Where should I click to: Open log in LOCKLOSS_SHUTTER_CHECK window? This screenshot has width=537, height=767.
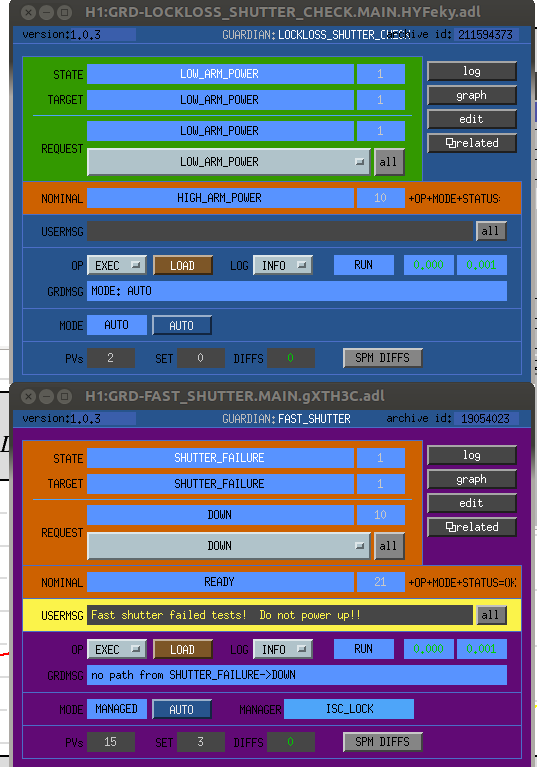[x=471, y=71]
